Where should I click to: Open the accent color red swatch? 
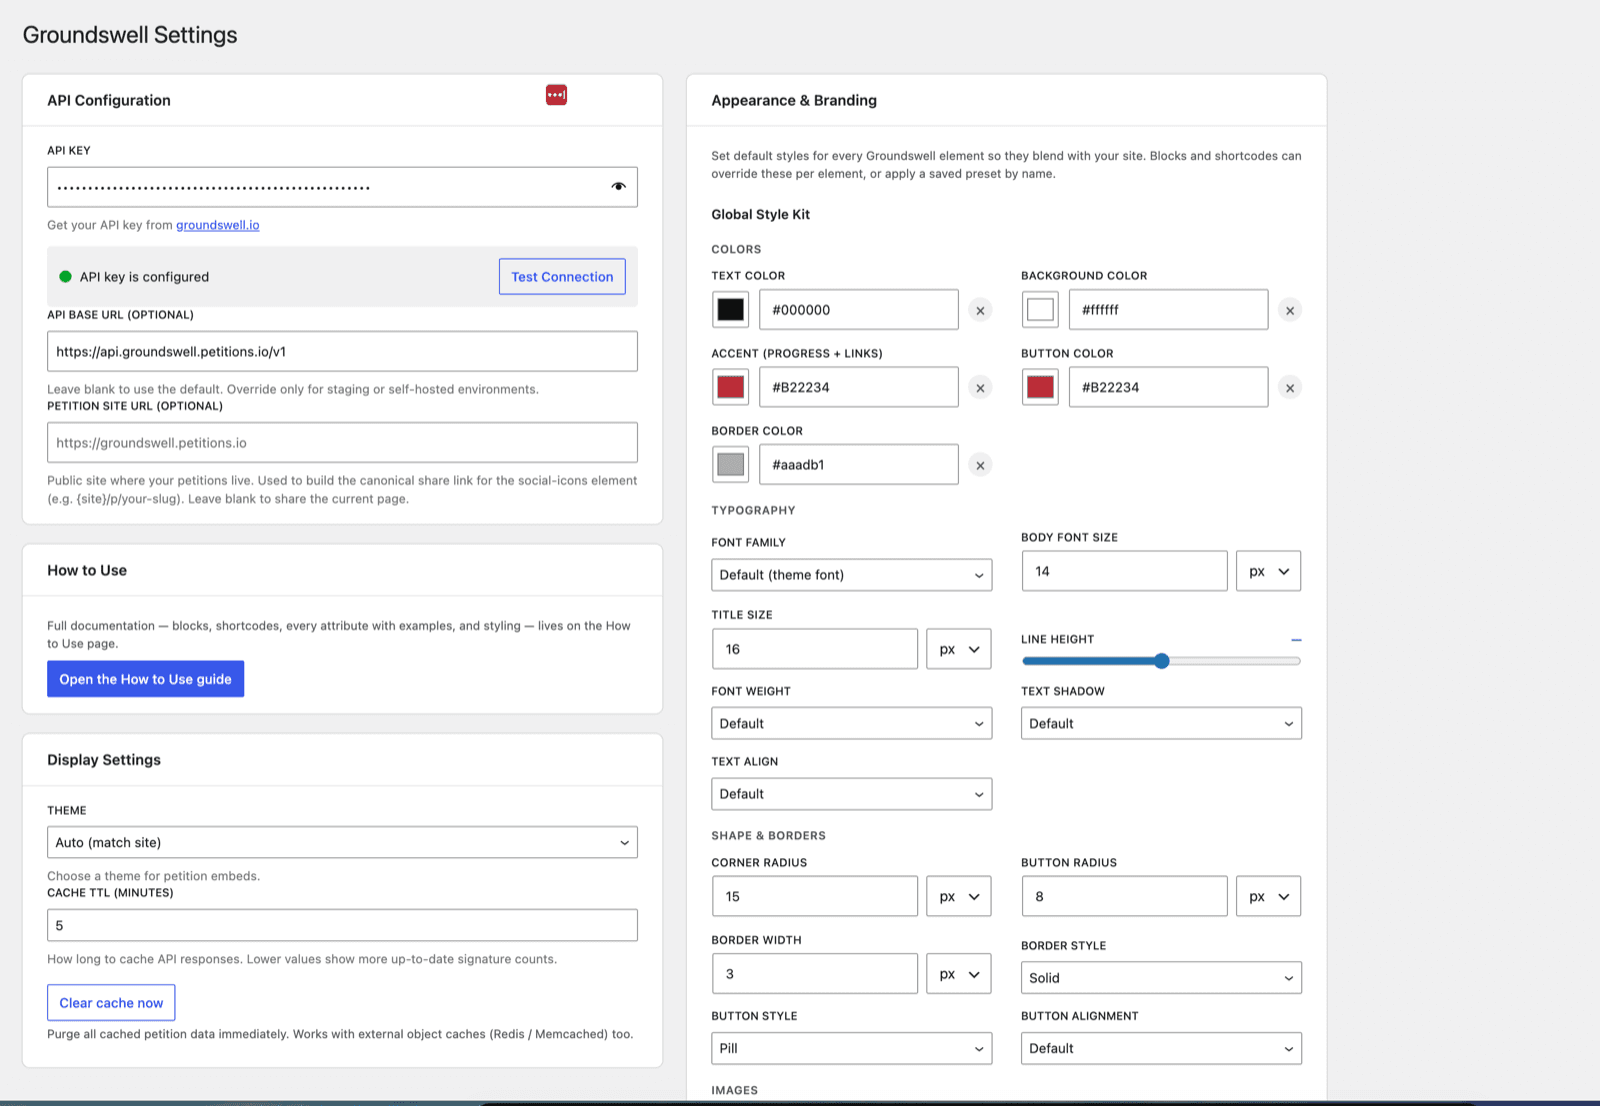pyautogui.click(x=731, y=387)
